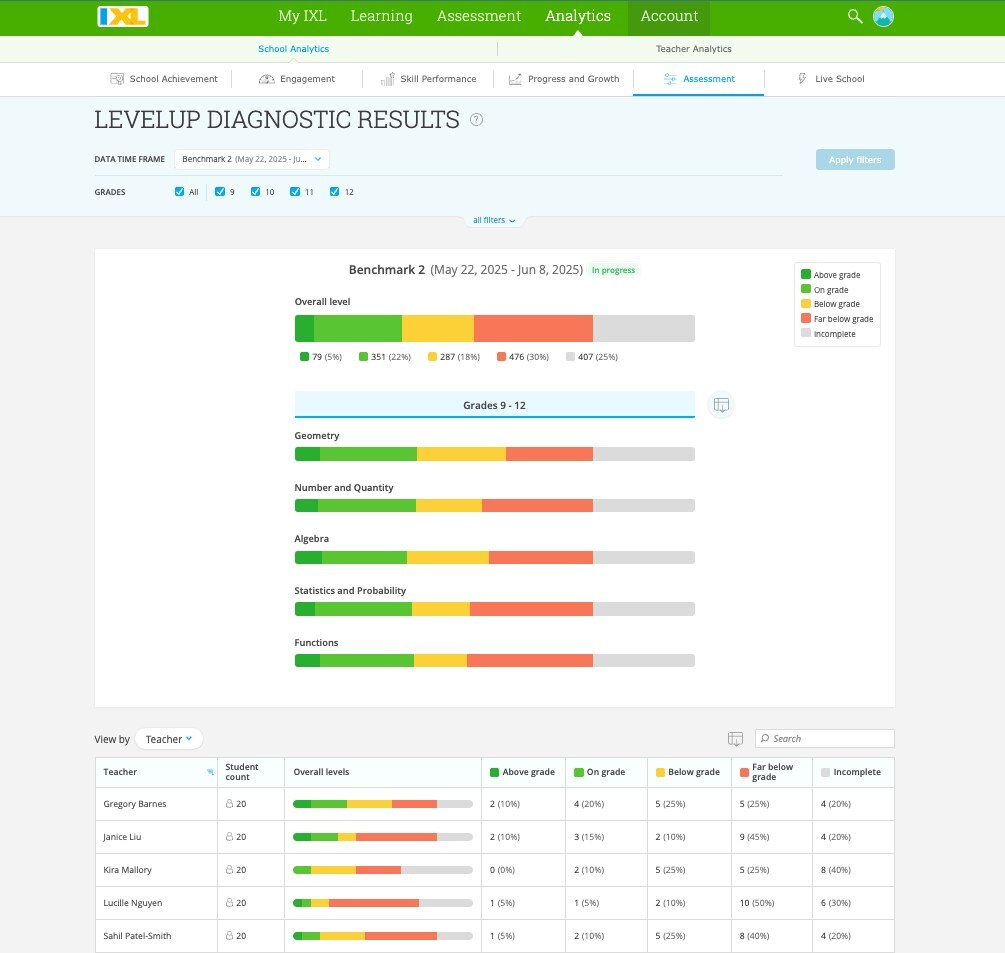This screenshot has width=1005, height=953.
Task: Click the export icon next to Search
Action: 735,739
